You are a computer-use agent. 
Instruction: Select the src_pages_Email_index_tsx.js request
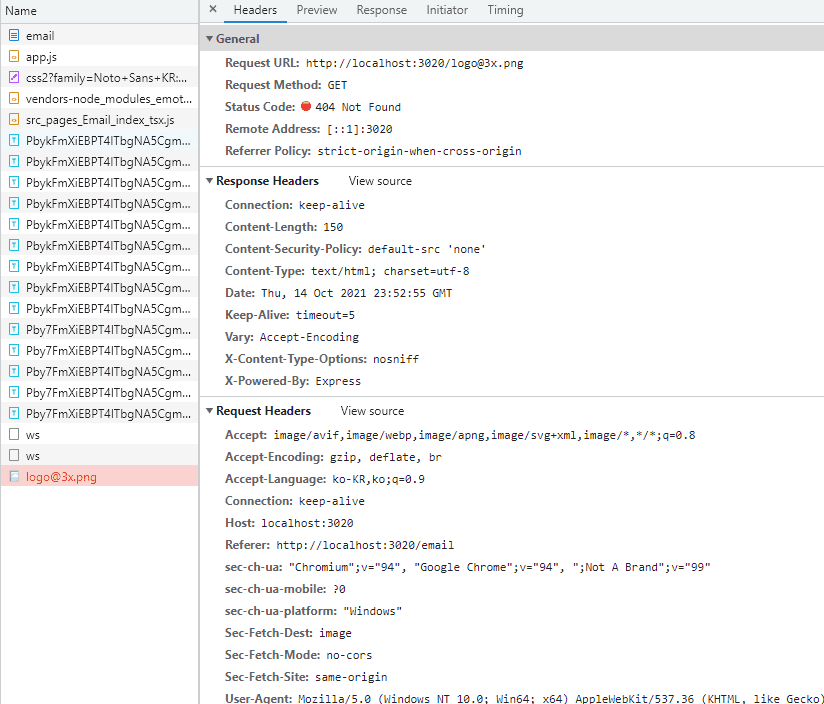click(99, 119)
